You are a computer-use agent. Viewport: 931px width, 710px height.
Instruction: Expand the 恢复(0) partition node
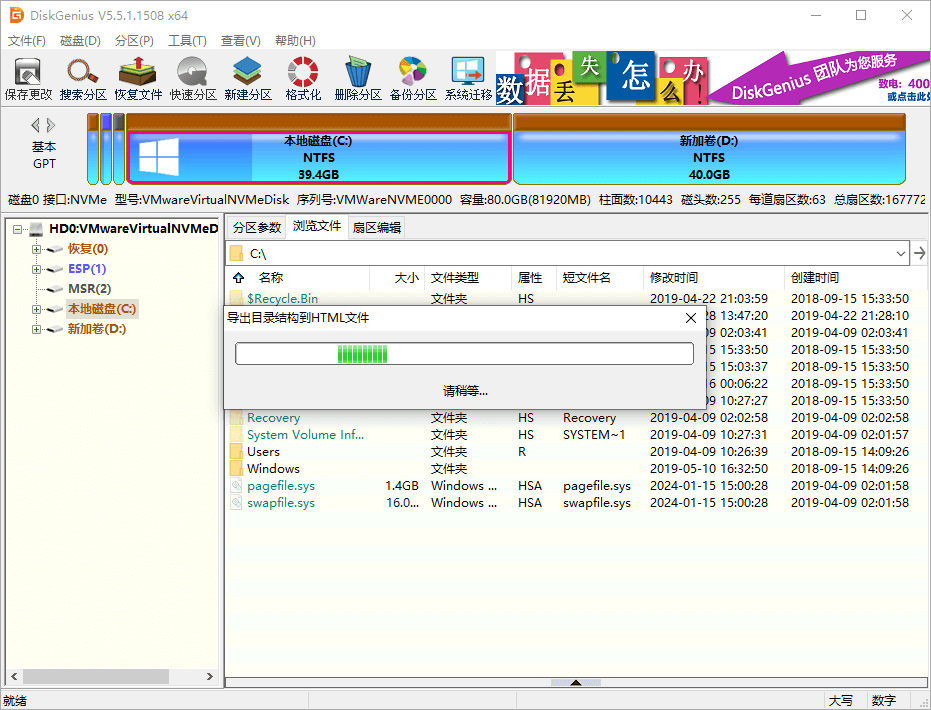pyautogui.click(x=37, y=249)
